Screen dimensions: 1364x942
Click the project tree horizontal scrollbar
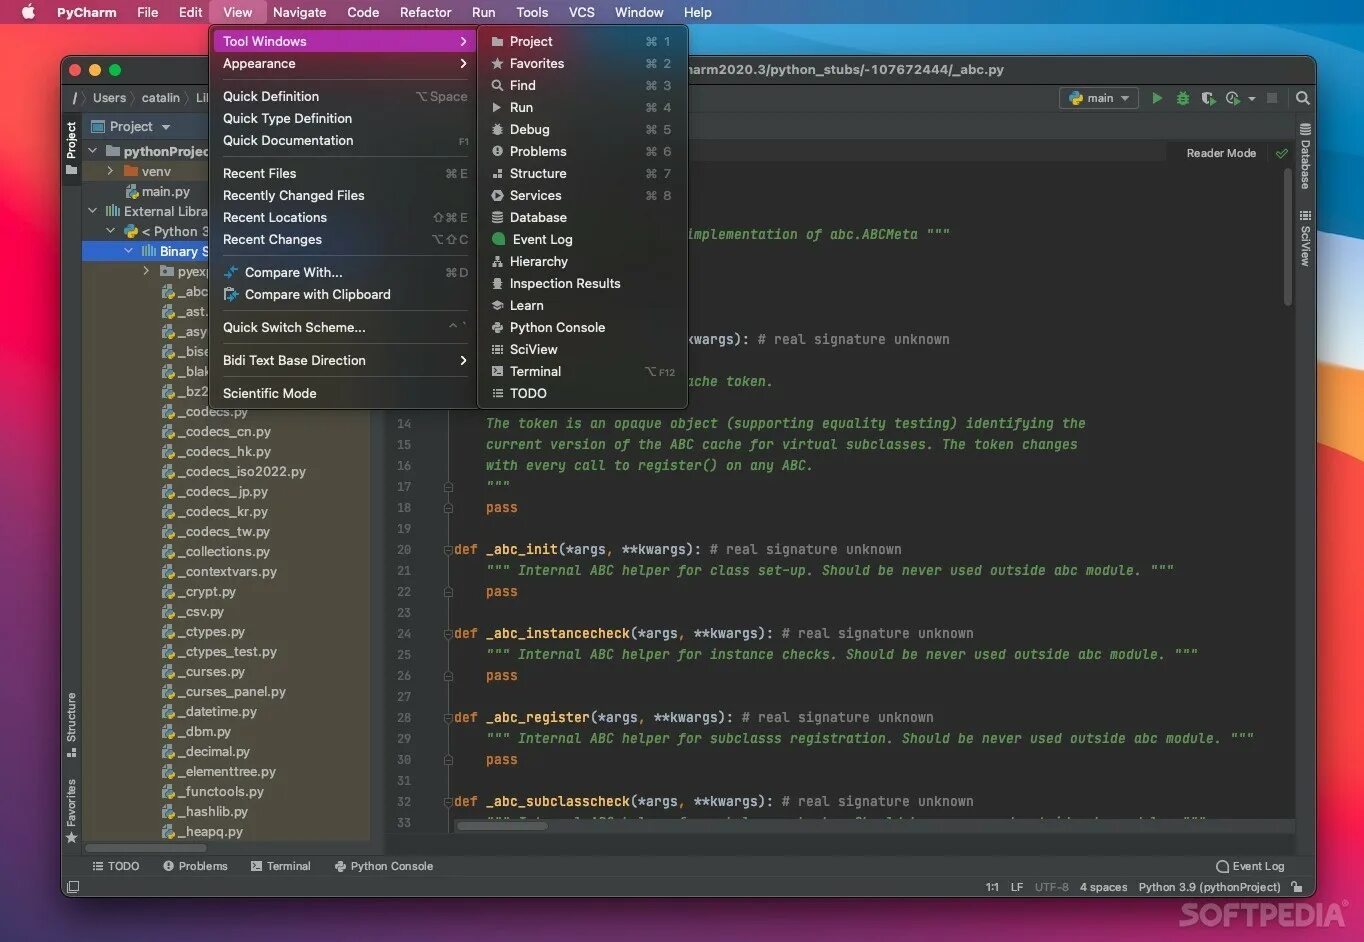tap(146, 848)
